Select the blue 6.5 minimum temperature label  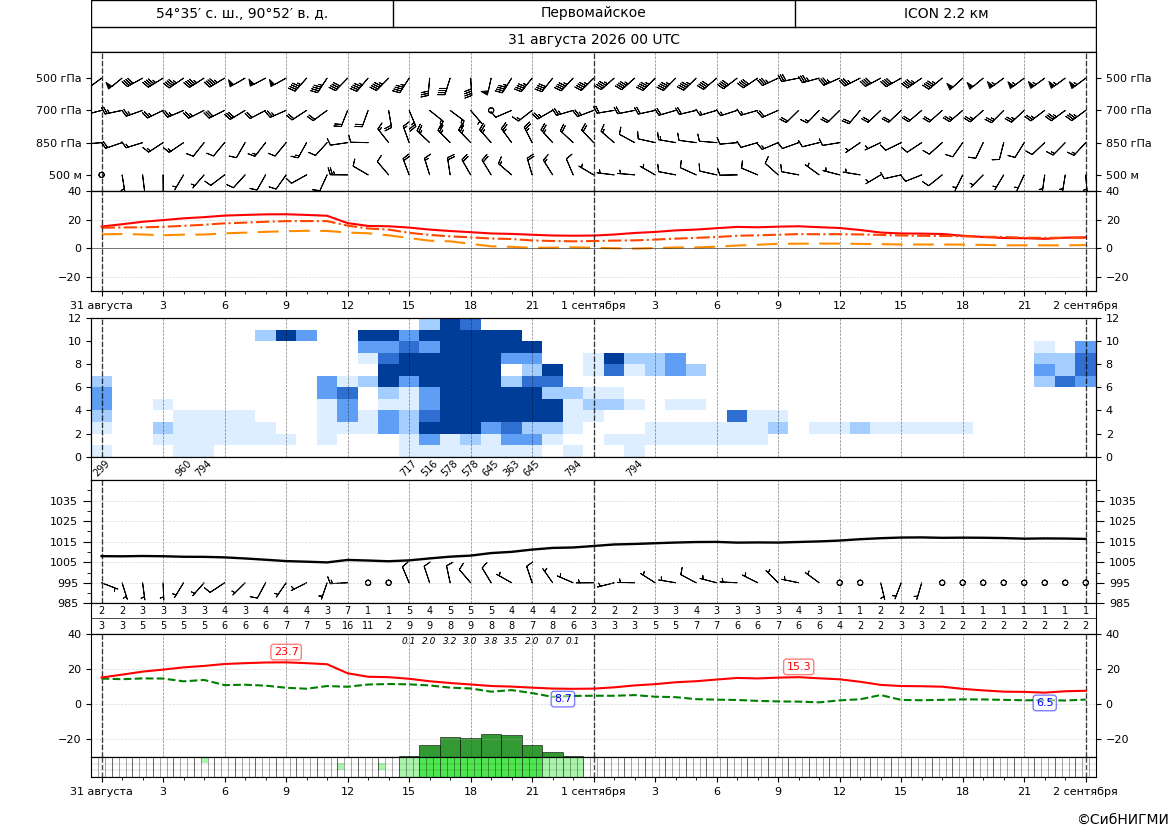[x=1044, y=702]
